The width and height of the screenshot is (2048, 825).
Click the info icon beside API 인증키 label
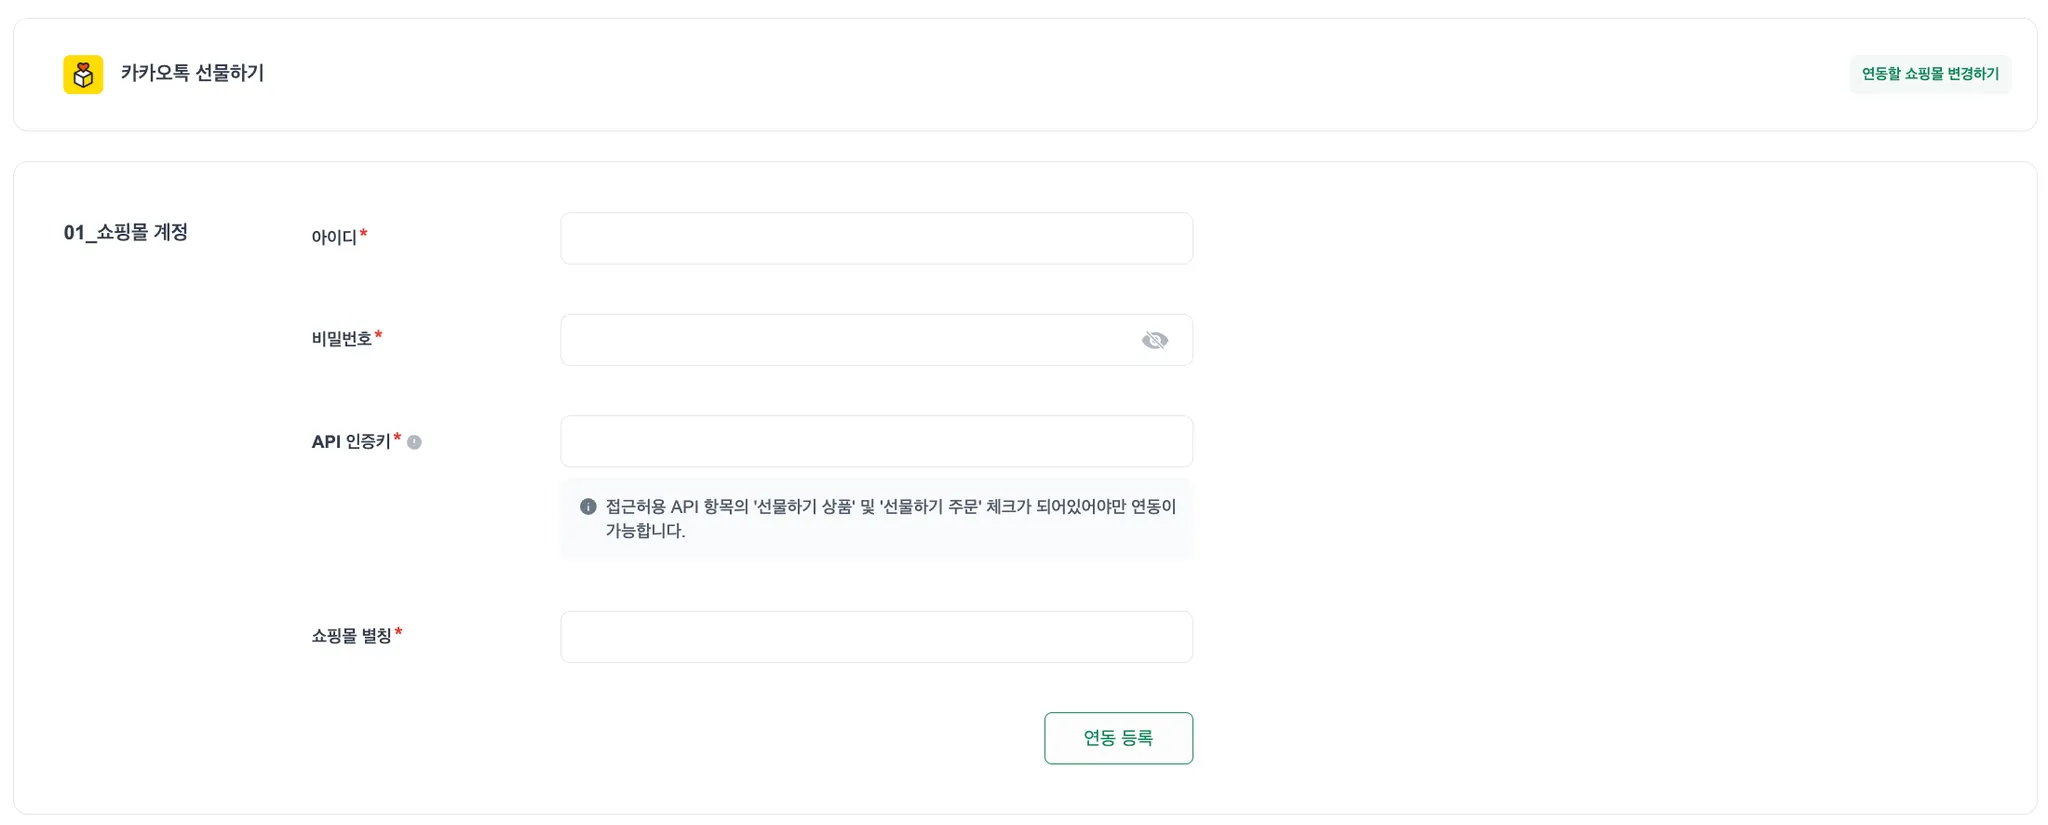click(x=414, y=442)
